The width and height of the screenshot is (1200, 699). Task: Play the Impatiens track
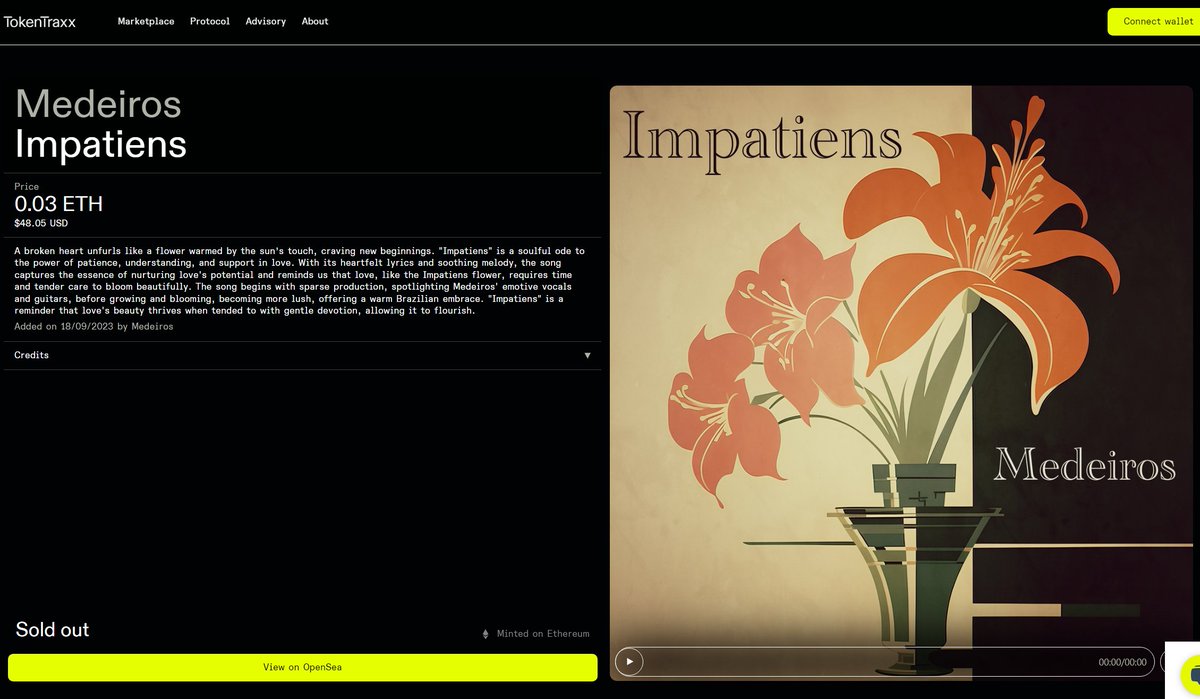click(x=629, y=661)
